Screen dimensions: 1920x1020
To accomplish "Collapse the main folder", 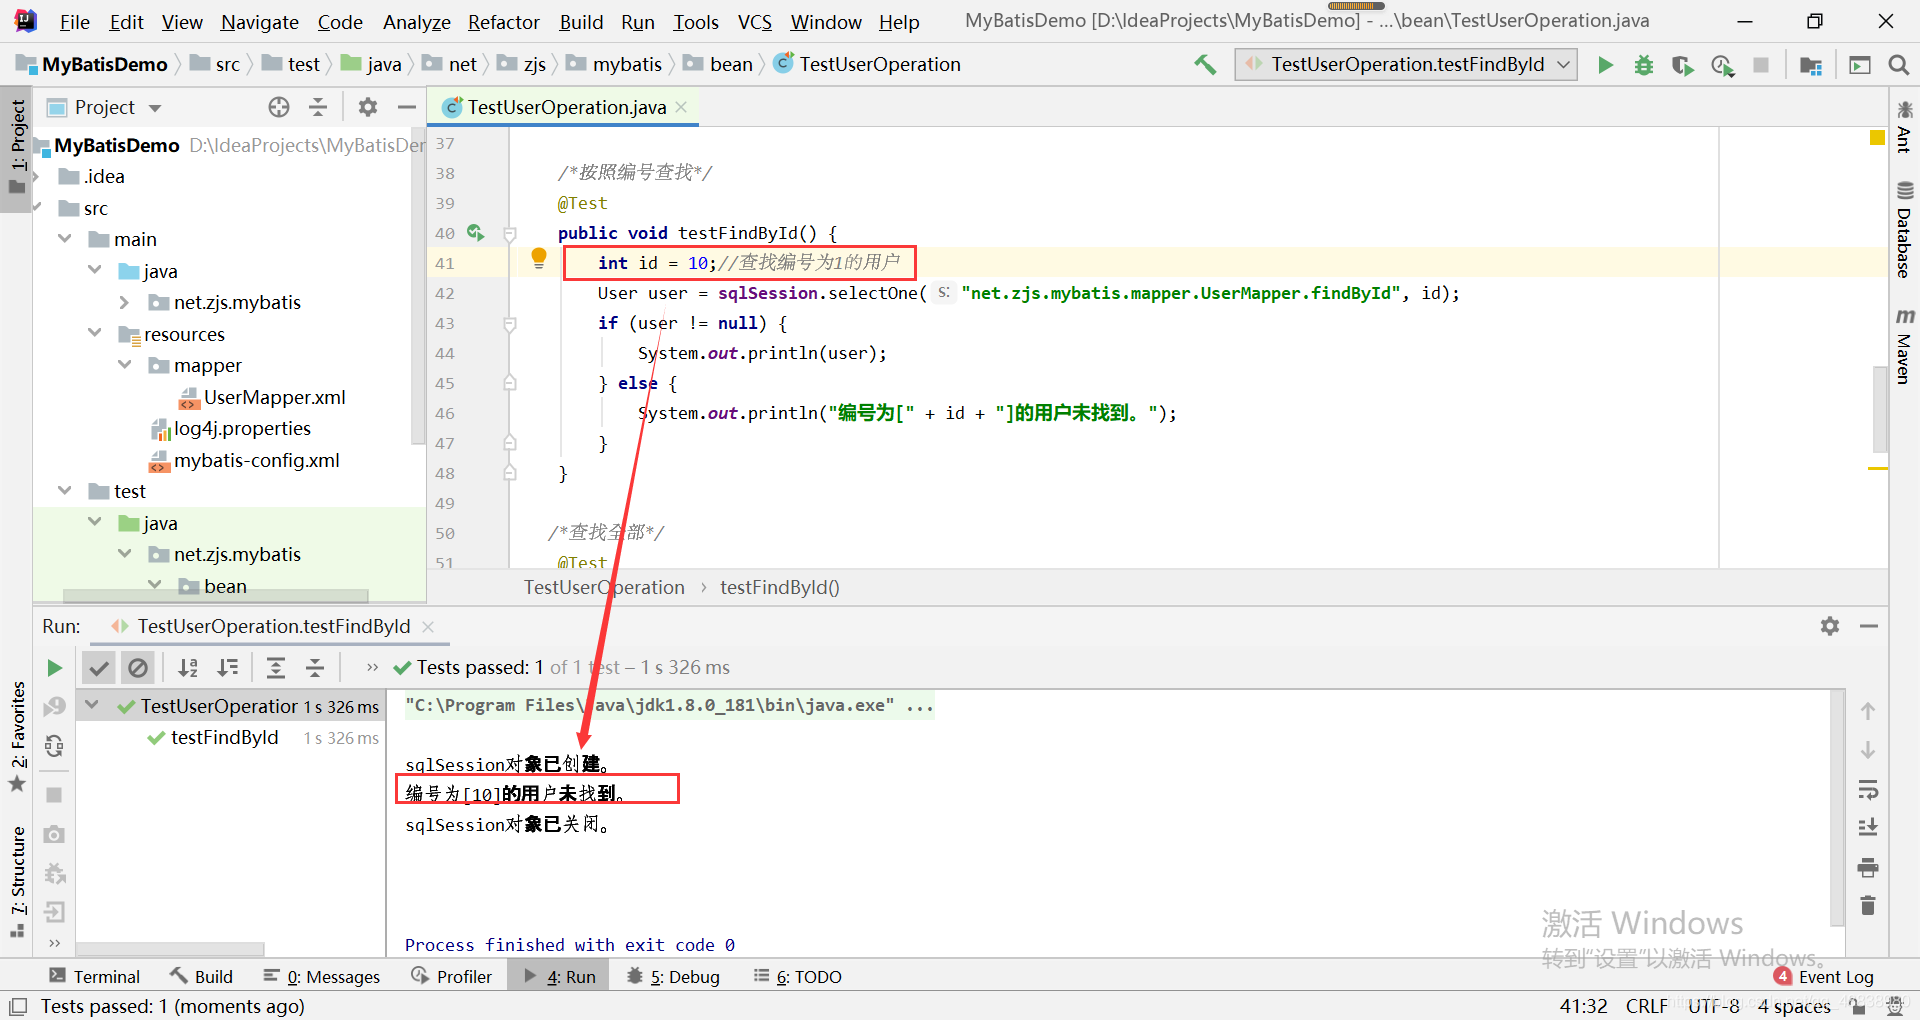I will [x=65, y=239].
